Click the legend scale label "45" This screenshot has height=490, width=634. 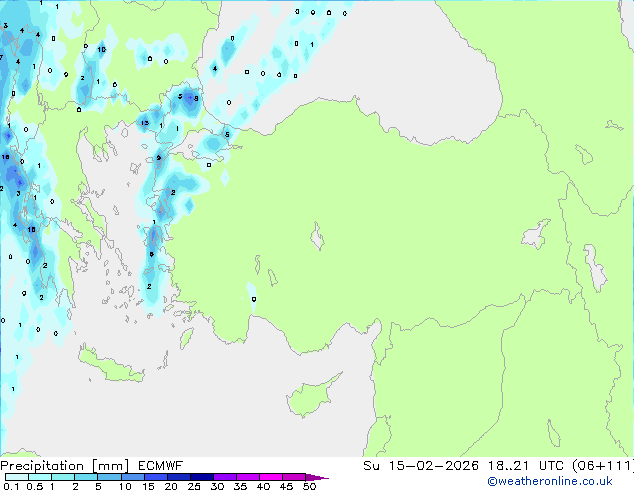click(286, 486)
